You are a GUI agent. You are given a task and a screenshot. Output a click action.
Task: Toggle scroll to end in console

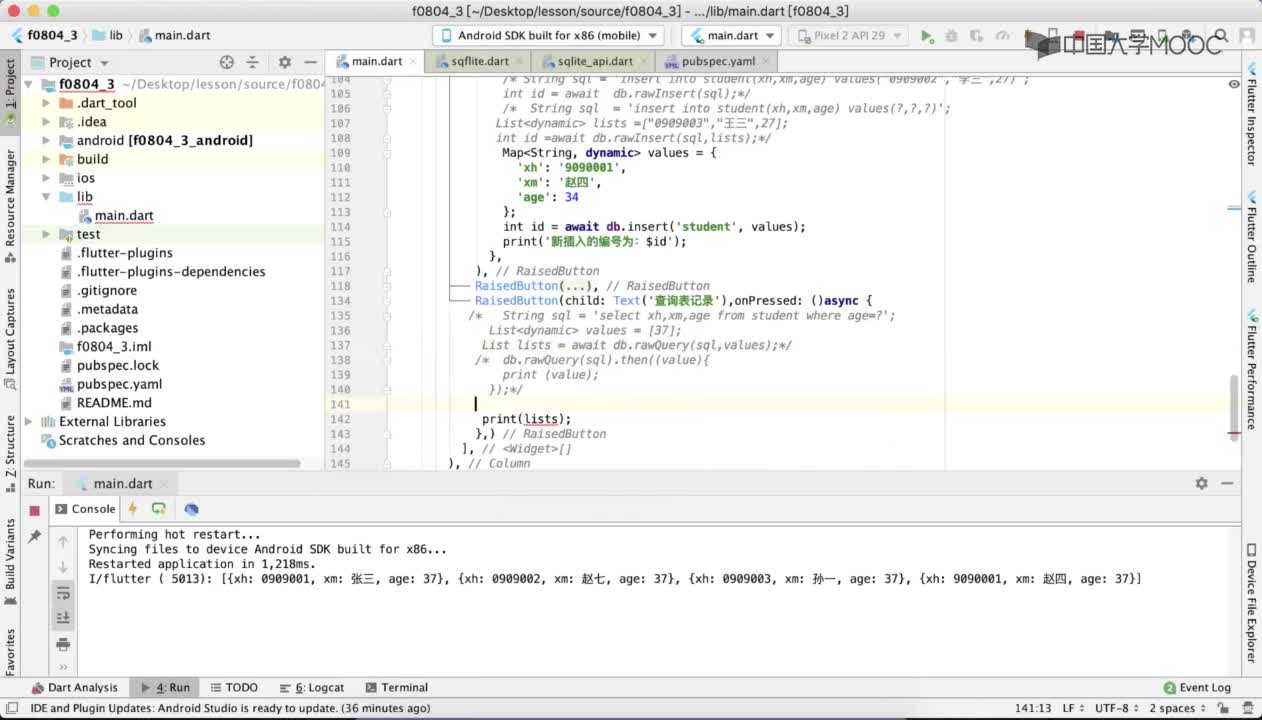click(63, 618)
